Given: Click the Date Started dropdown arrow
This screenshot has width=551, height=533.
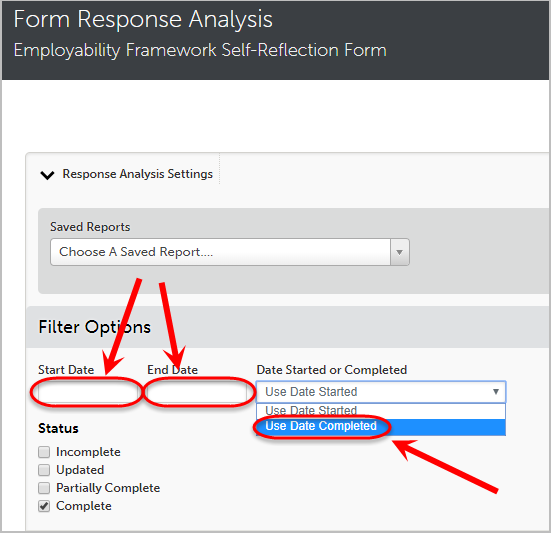Looking at the screenshot, I should (495, 391).
